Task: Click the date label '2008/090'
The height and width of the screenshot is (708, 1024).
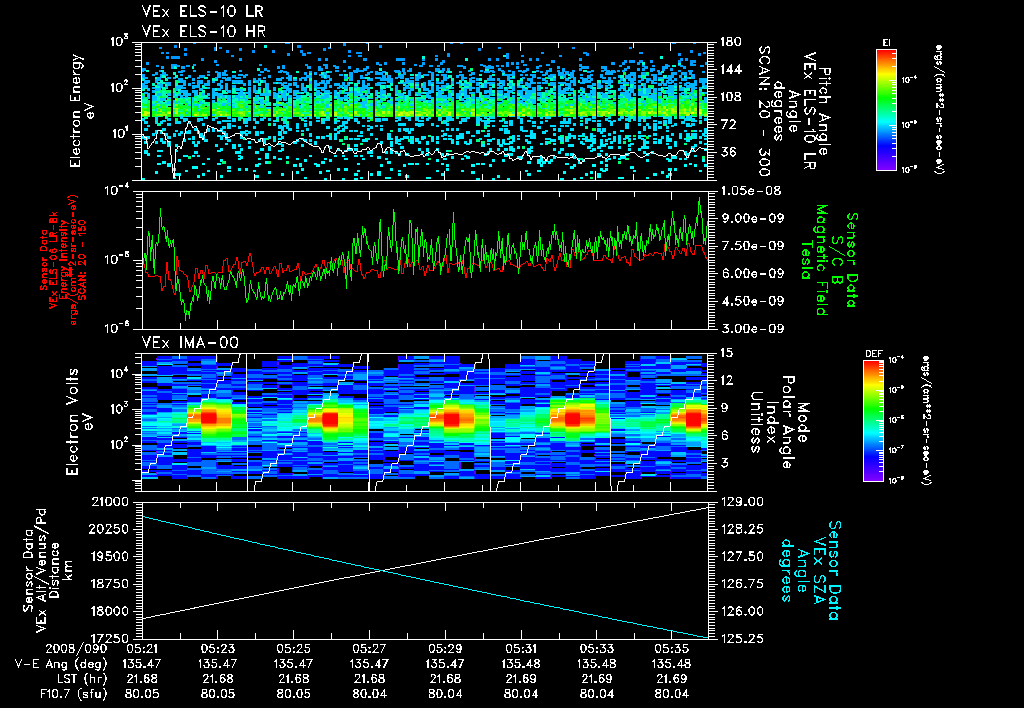Action: tap(76, 649)
